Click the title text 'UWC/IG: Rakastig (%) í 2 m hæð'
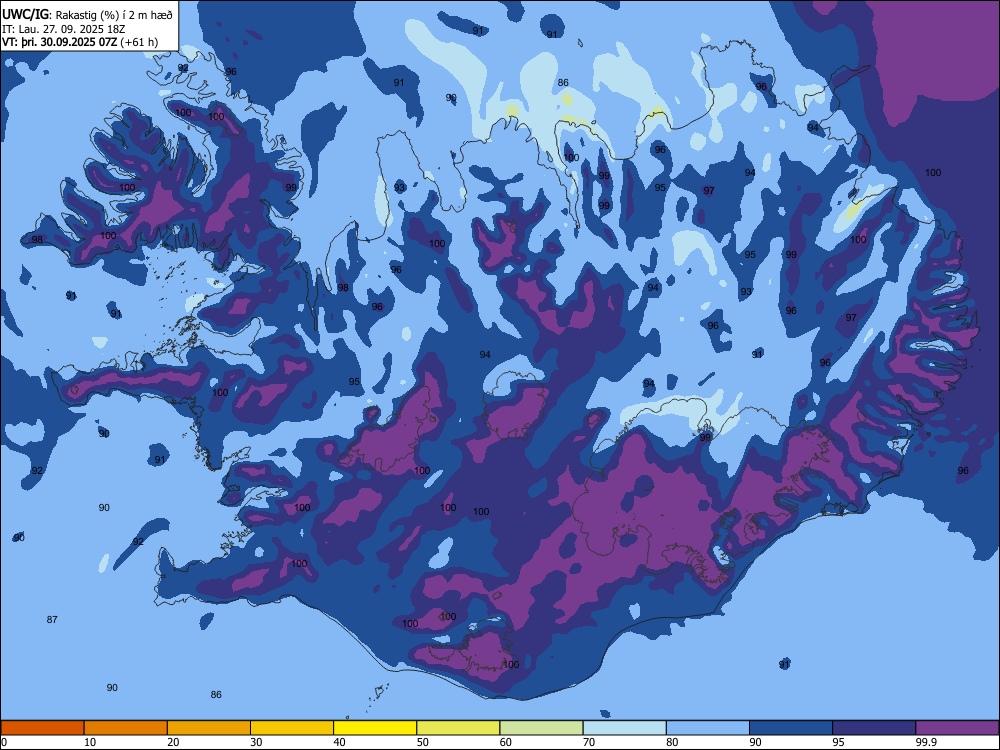Screen dimensions: 1000x750 87,14
